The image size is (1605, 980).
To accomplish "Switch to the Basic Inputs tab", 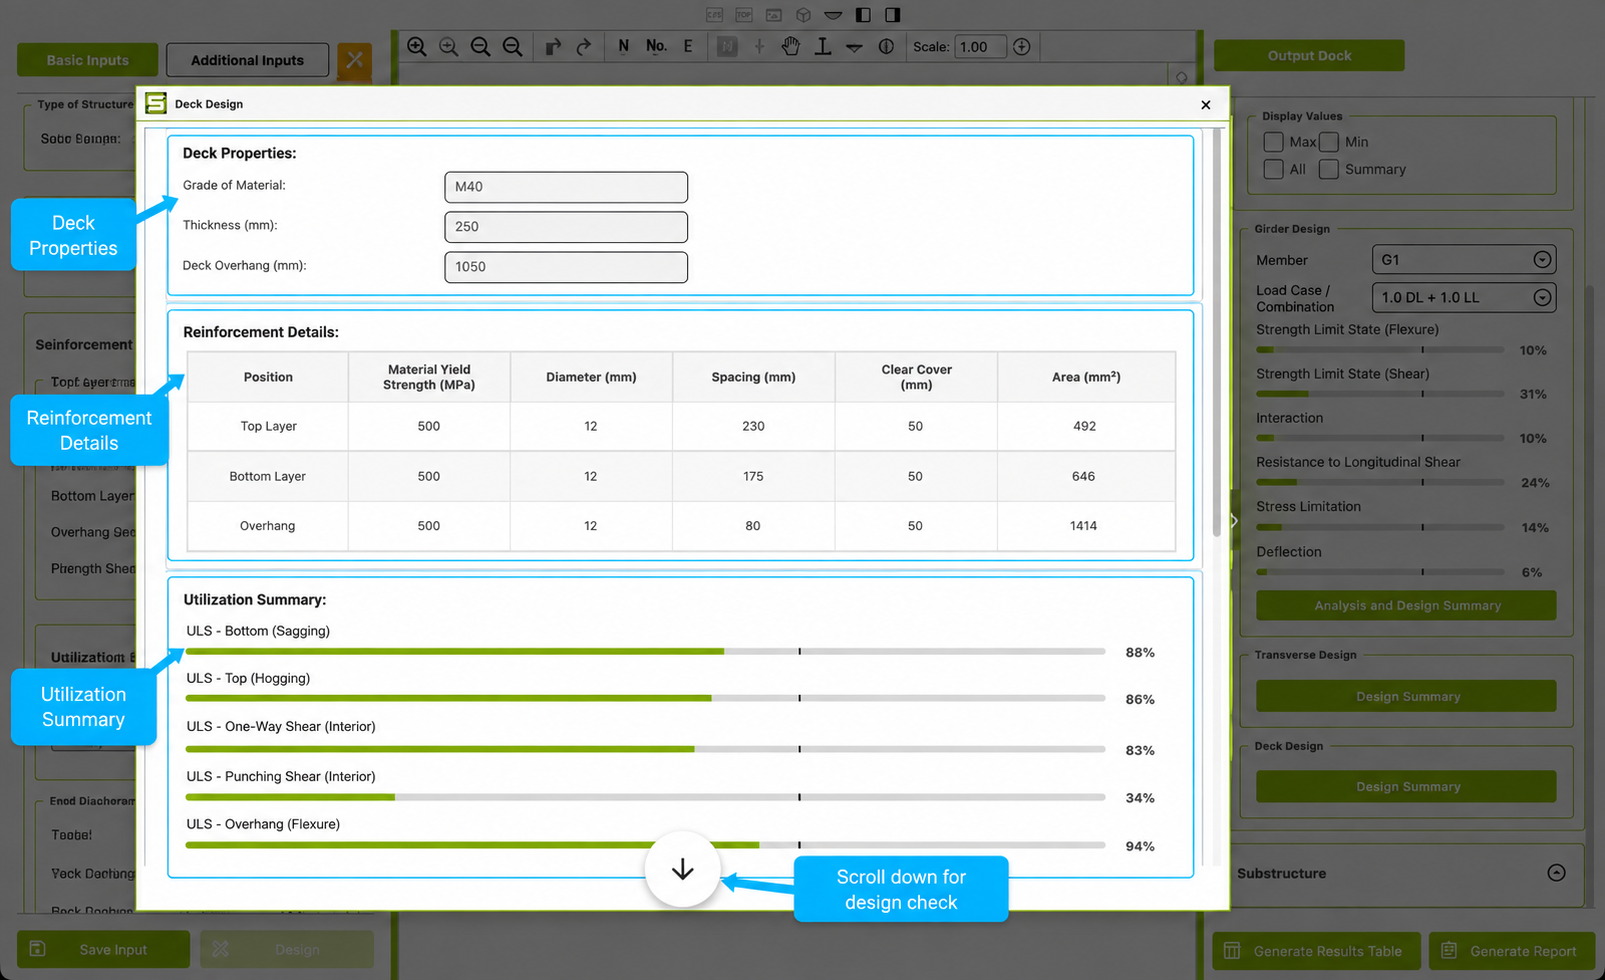I will (88, 60).
